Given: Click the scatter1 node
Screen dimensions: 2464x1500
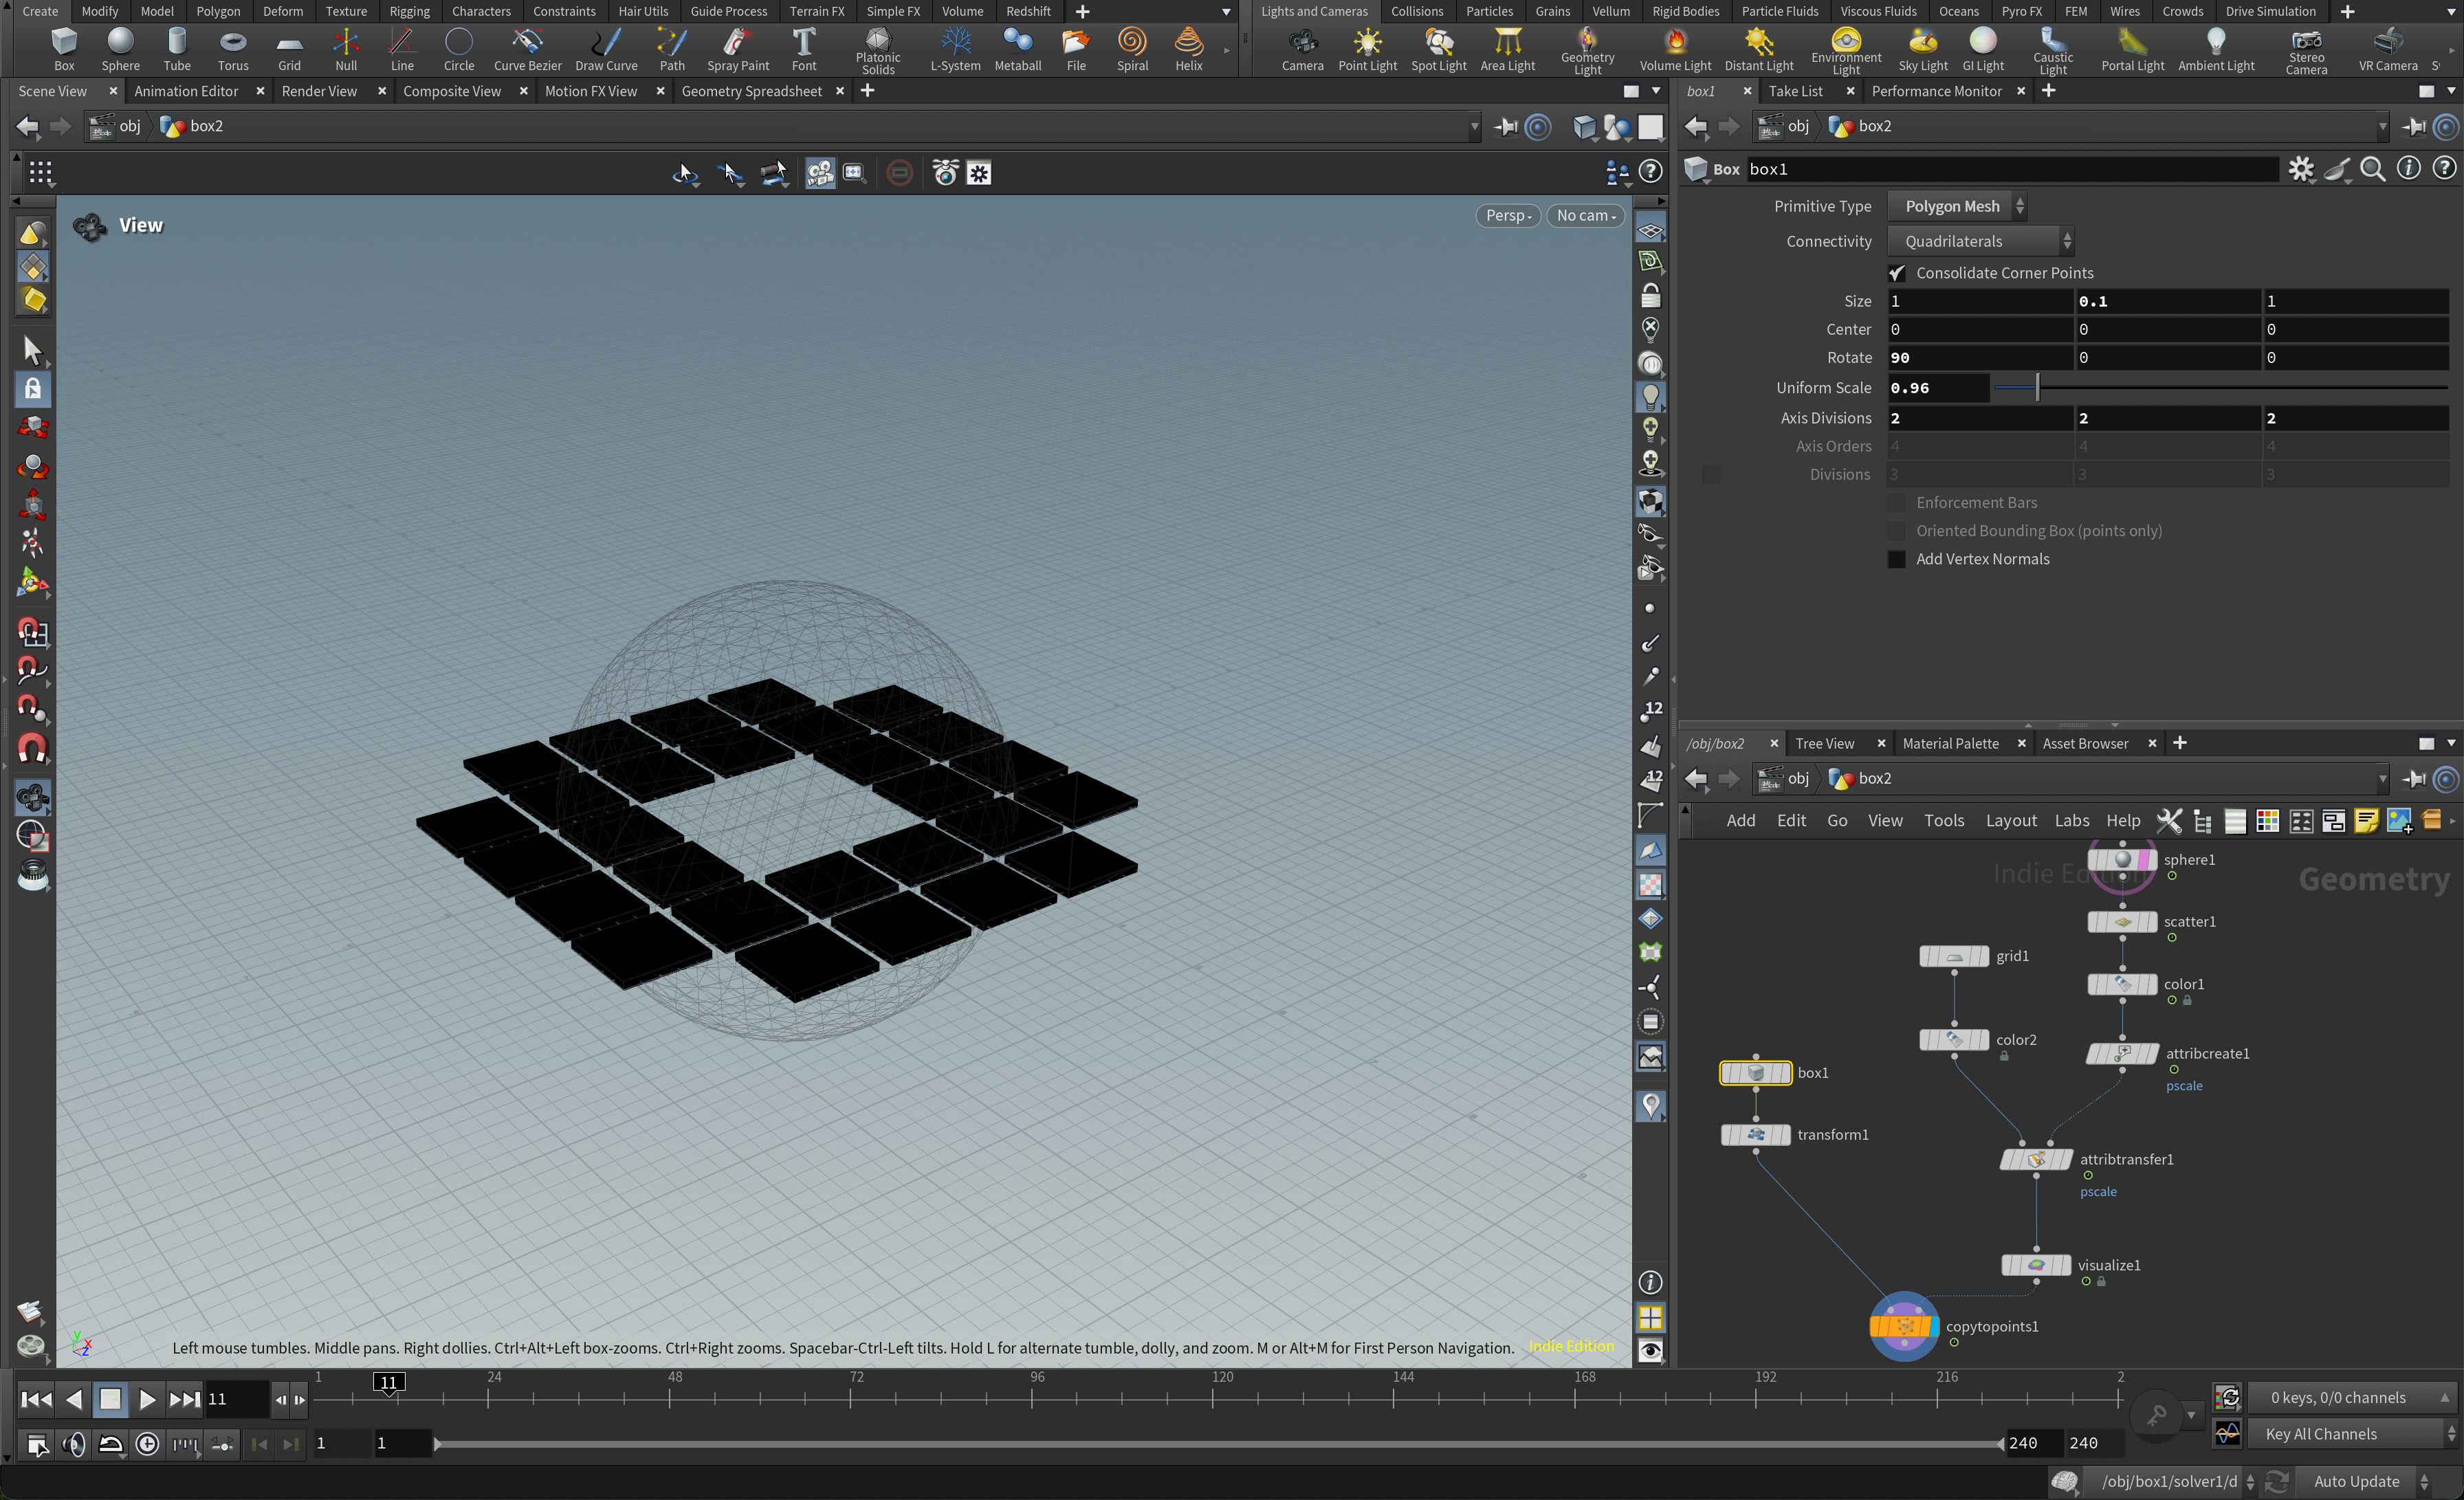Looking at the screenshot, I should 2122,922.
